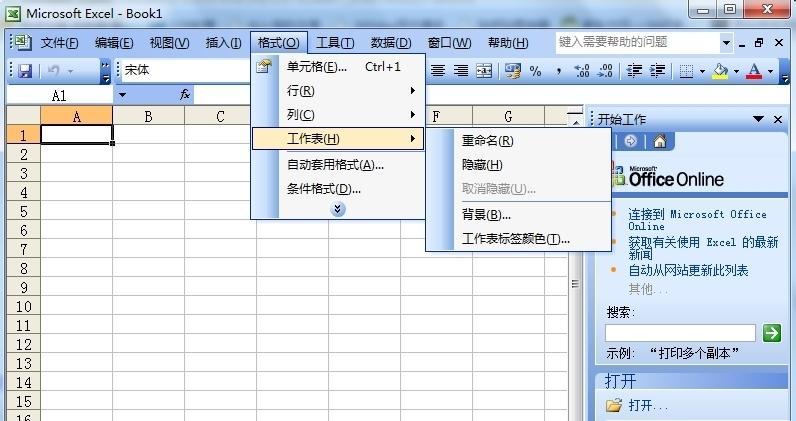
Task: Click the Select All corner of the grid
Action: tap(23, 115)
